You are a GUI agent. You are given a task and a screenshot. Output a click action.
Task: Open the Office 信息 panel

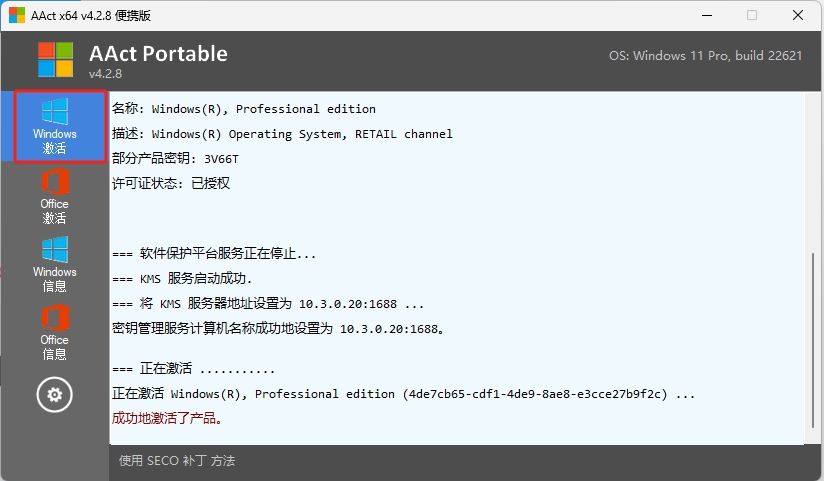click(x=55, y=333)
